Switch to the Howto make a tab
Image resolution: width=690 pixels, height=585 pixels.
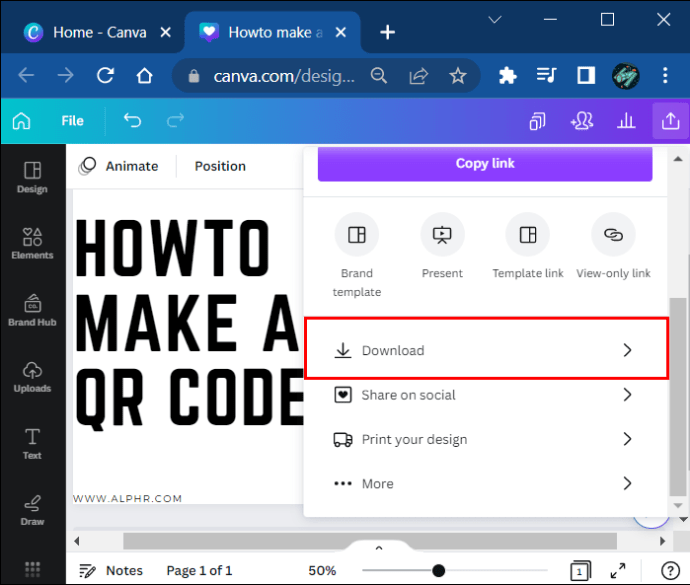click(x=272, y=32)
